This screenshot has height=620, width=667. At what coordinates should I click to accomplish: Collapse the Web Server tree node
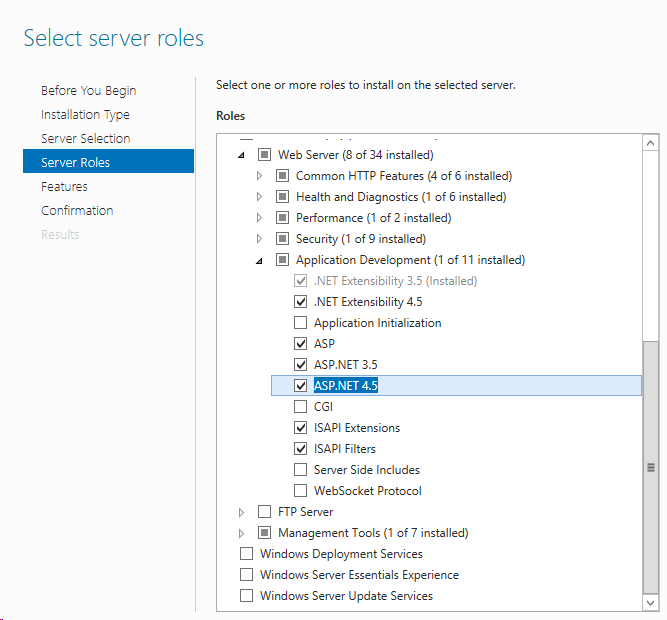coord(241,156)
